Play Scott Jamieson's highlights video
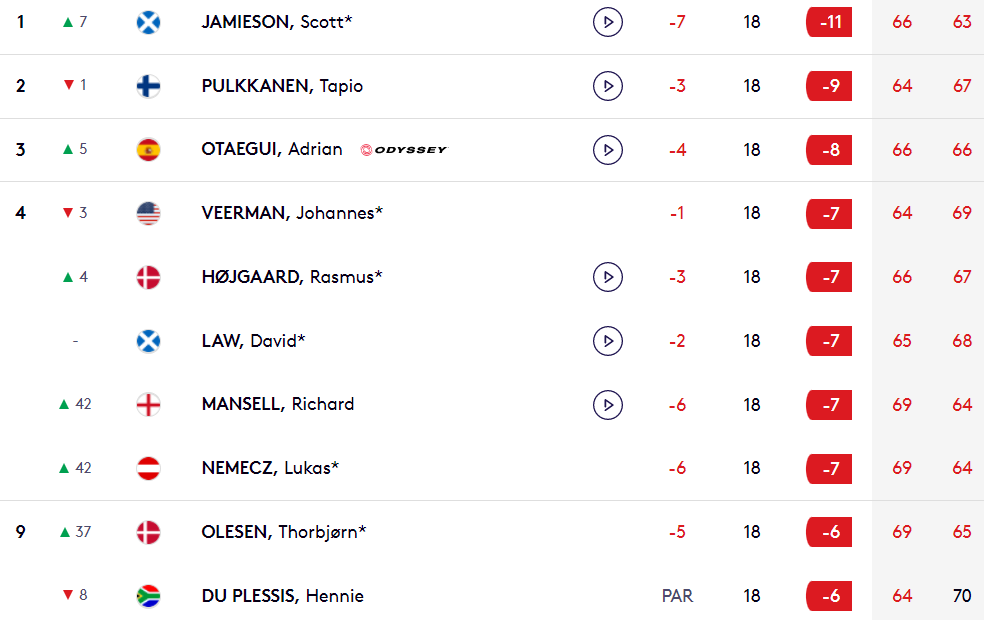Image resolution: width=984 pixels, height=620 pixels. tap(607, 22)
